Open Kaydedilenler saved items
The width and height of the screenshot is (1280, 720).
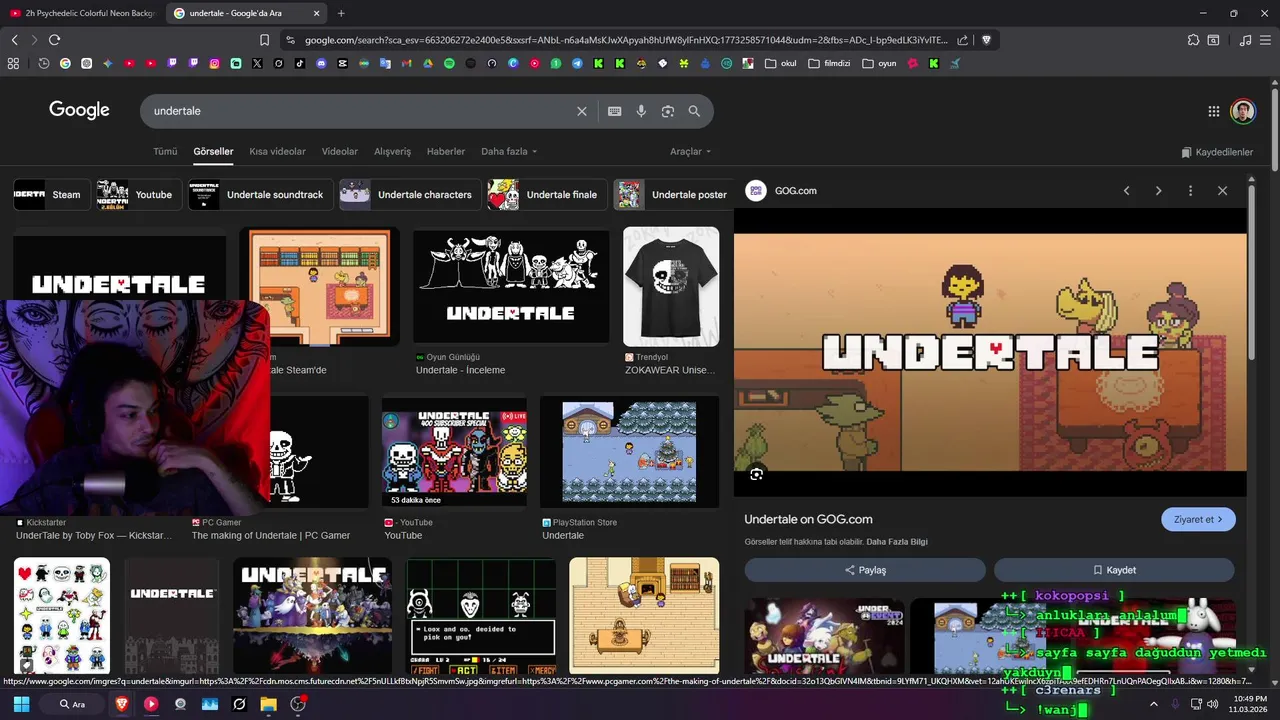(1217, 152)
